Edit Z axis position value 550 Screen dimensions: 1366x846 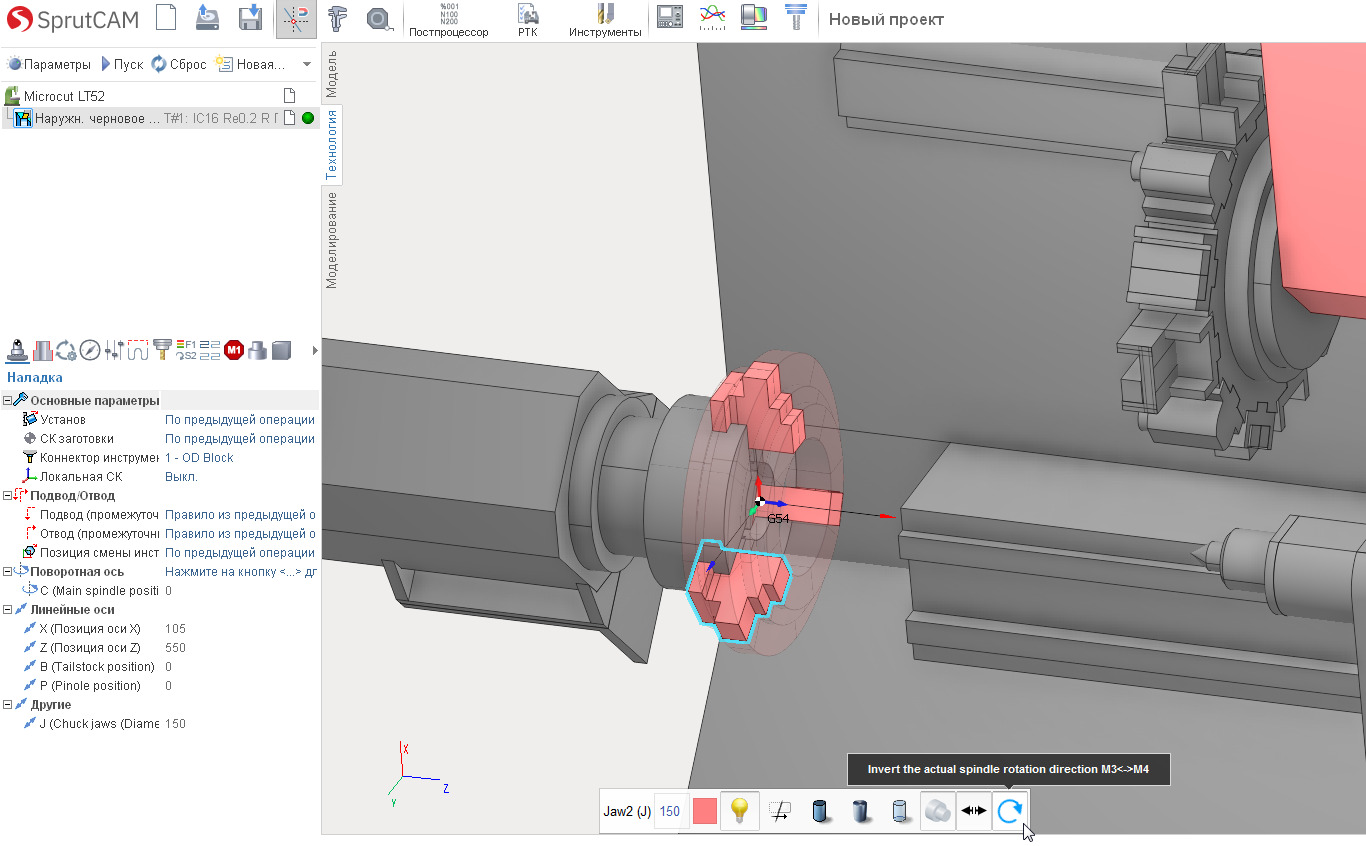(x=240, y=647)
